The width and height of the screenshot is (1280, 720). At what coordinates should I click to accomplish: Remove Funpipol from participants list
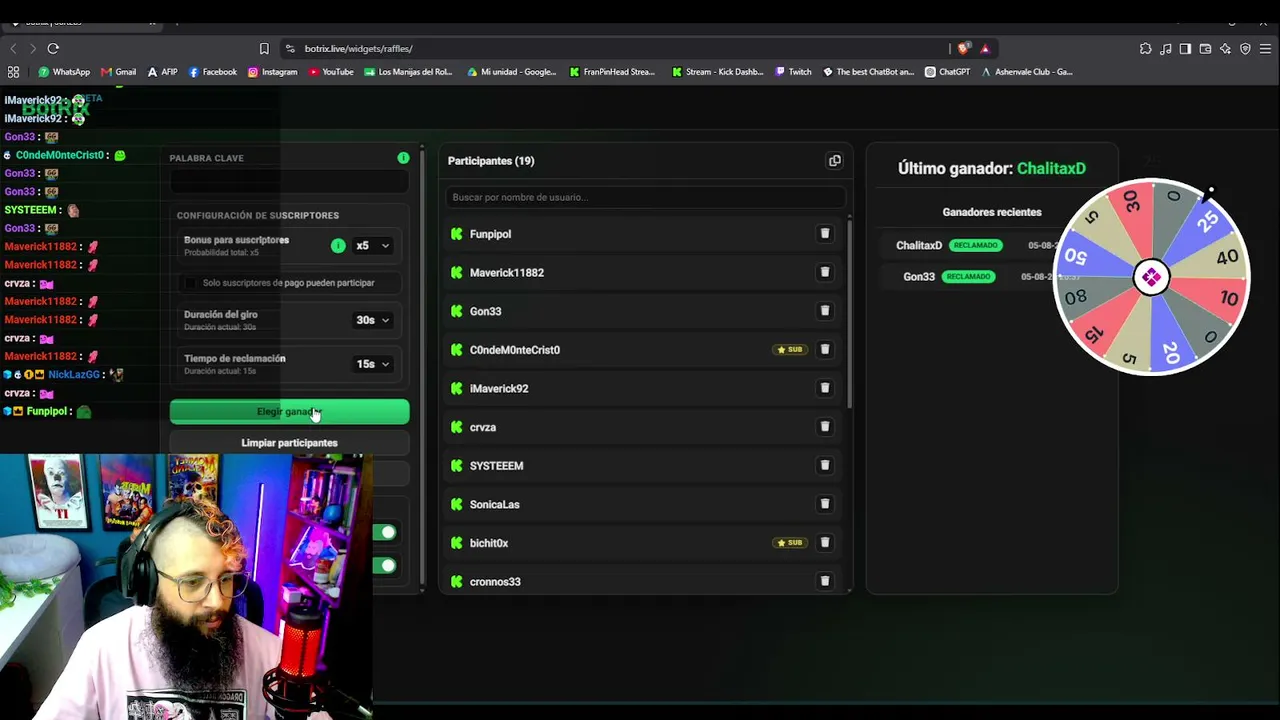point(825,234)
